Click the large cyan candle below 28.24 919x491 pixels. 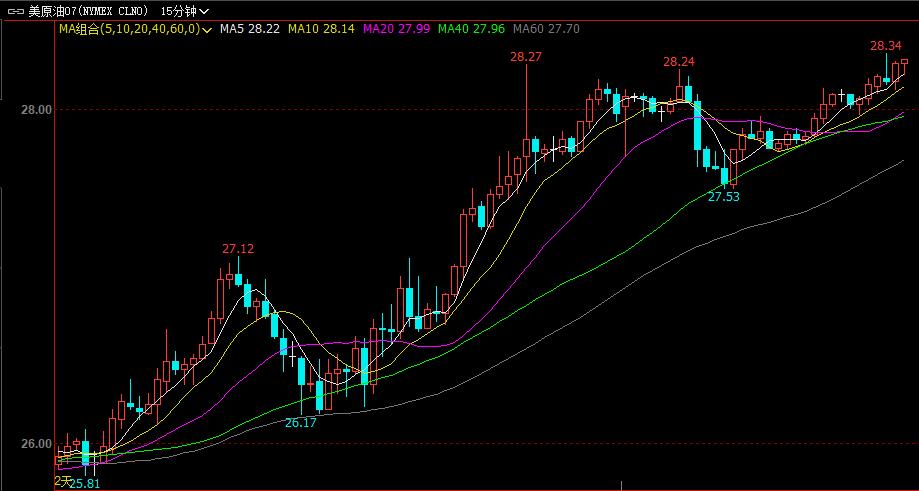[x=697, y=124]
